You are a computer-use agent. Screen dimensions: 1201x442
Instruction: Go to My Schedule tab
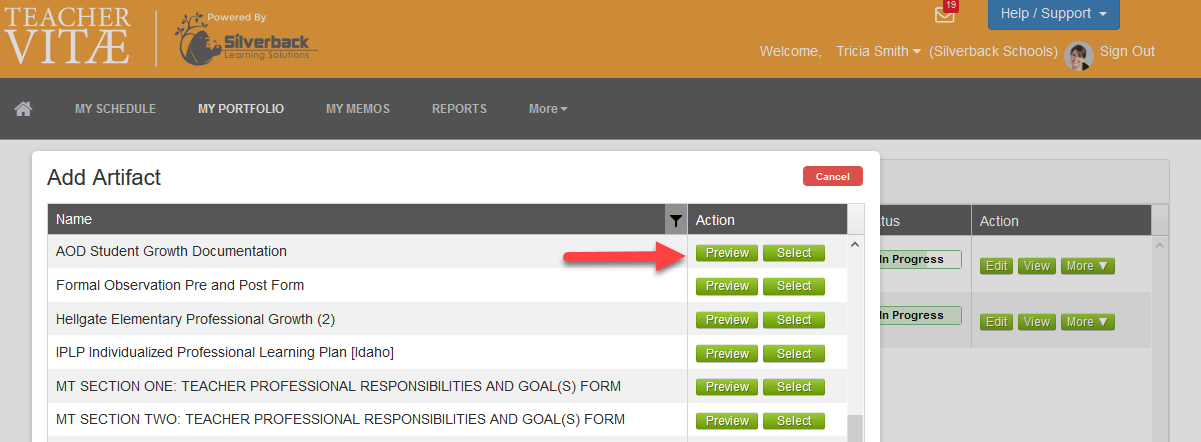(115, 109)
